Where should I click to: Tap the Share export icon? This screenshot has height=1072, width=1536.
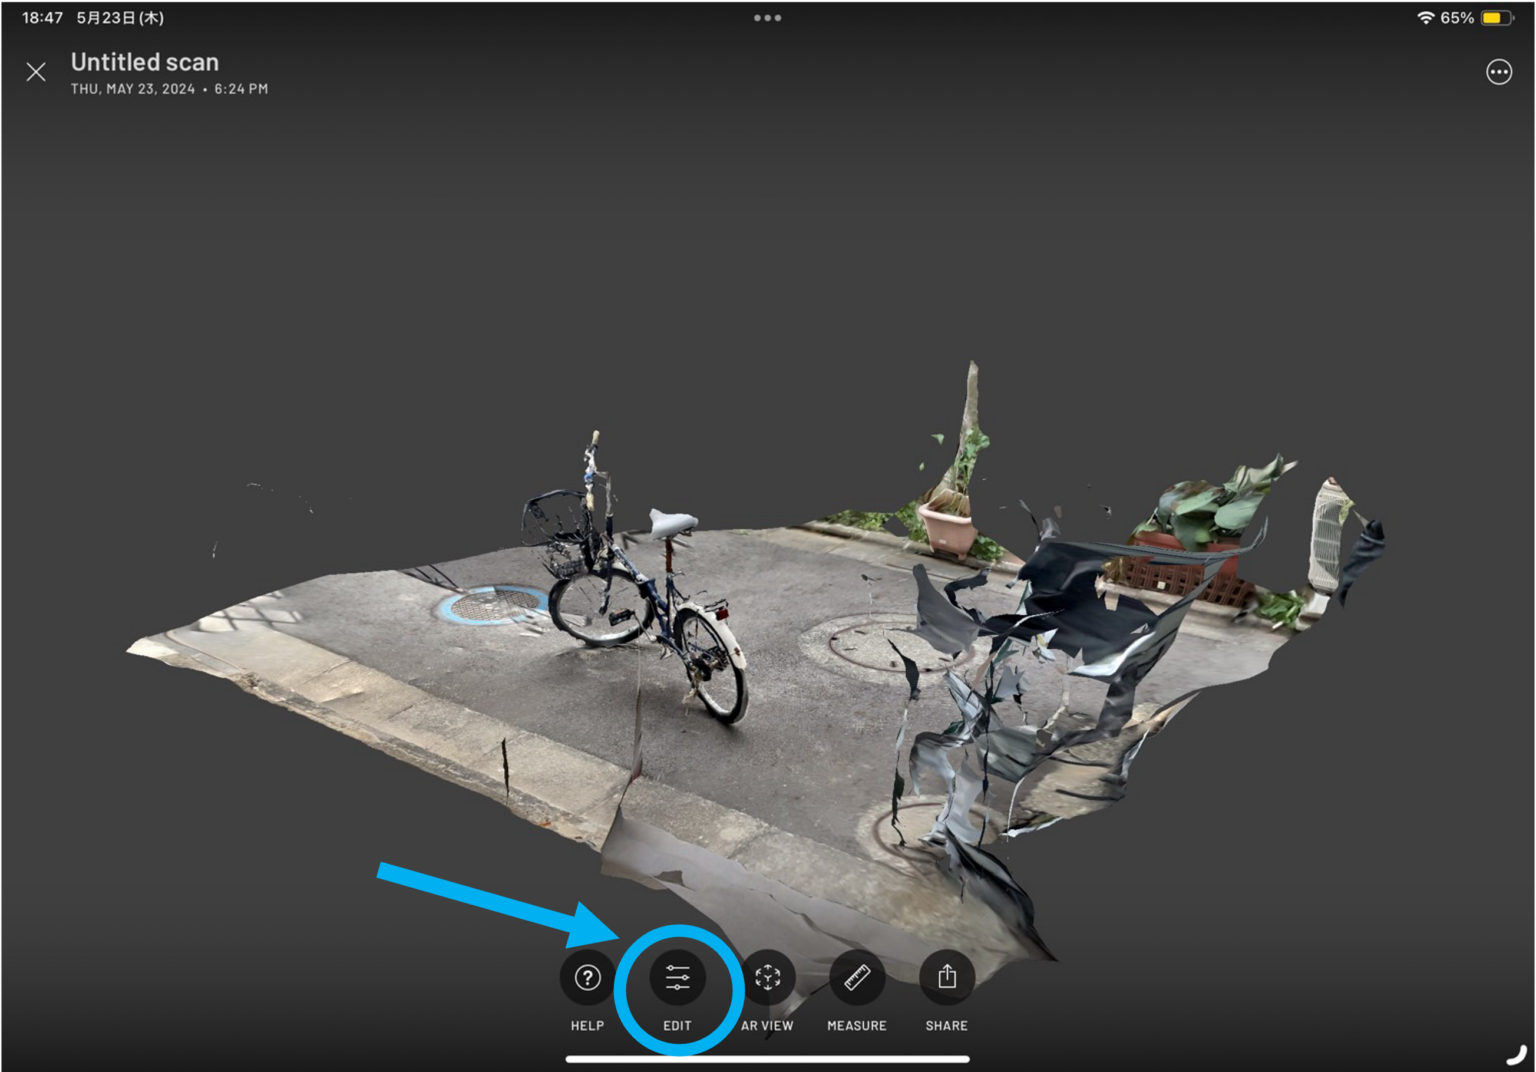click(x=945, y=978)
